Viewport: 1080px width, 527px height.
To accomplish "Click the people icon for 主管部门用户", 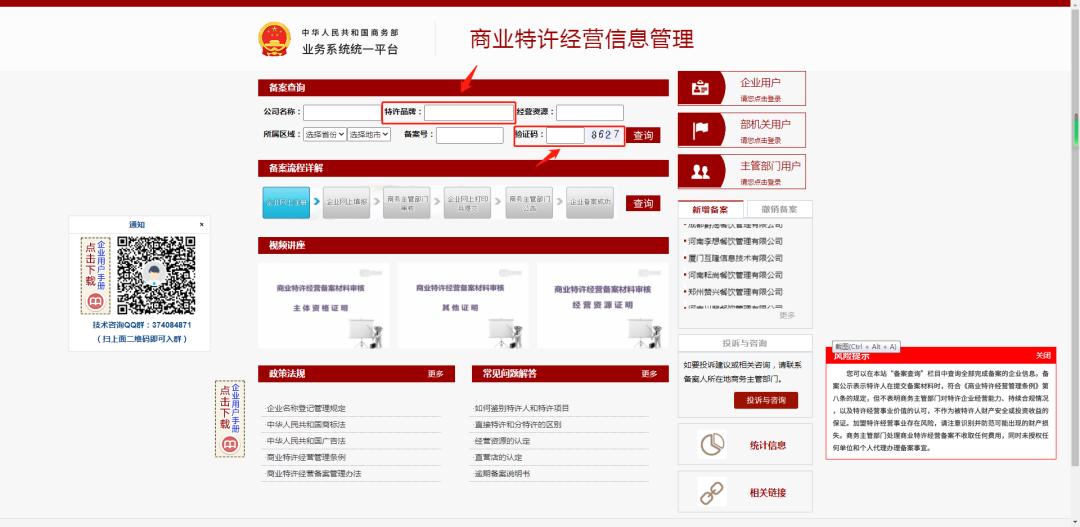I will pos(700,172).
